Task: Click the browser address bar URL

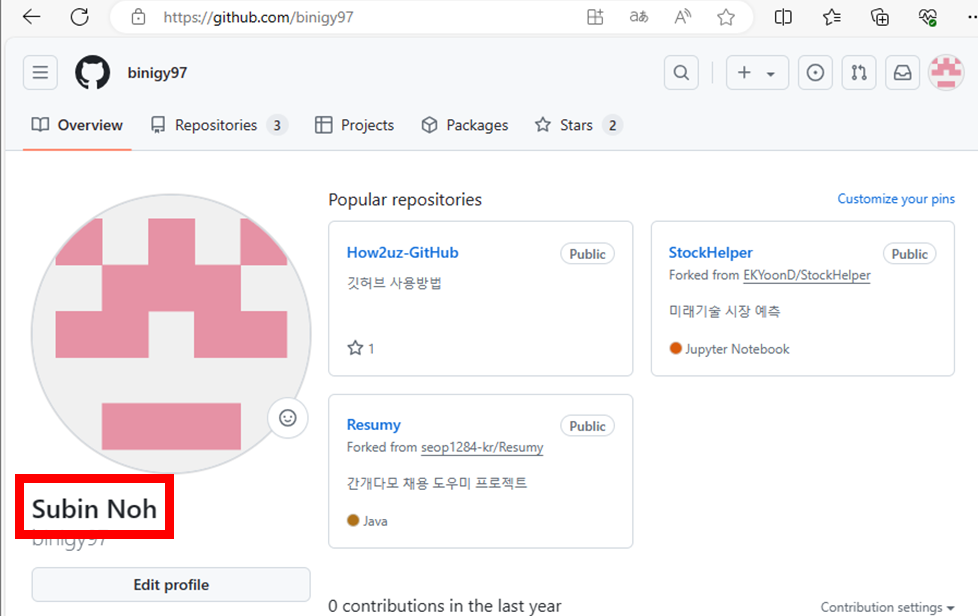Action: coord(258,17)
